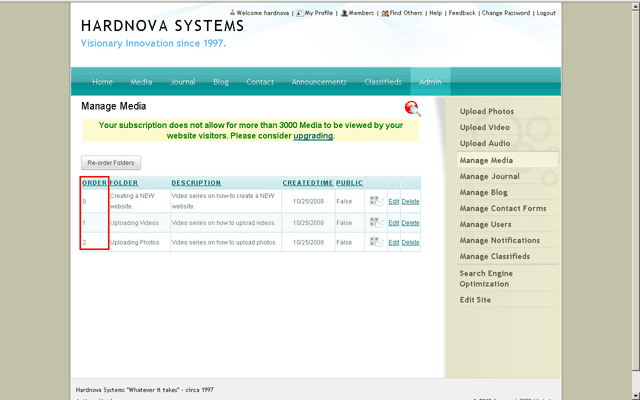The width and height of the screenshot is (640, 400).
Task: Go to the Classifieds navigation tab
Action: tap(383, 82)
